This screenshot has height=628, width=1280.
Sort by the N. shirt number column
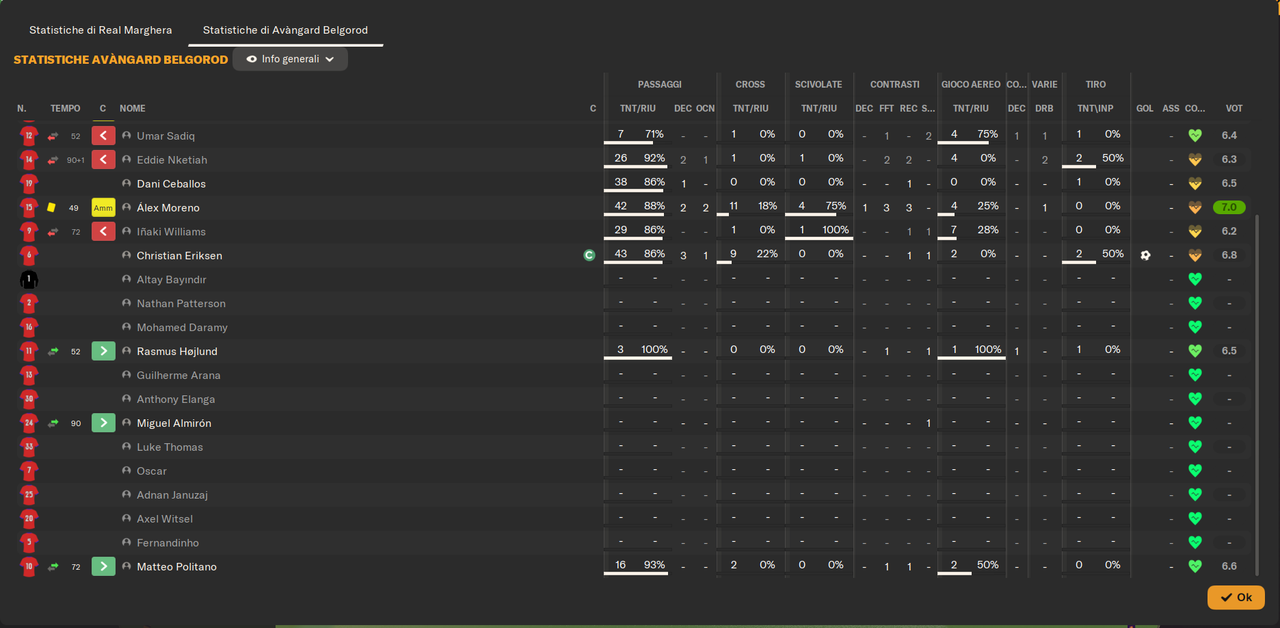pos(22,108)
